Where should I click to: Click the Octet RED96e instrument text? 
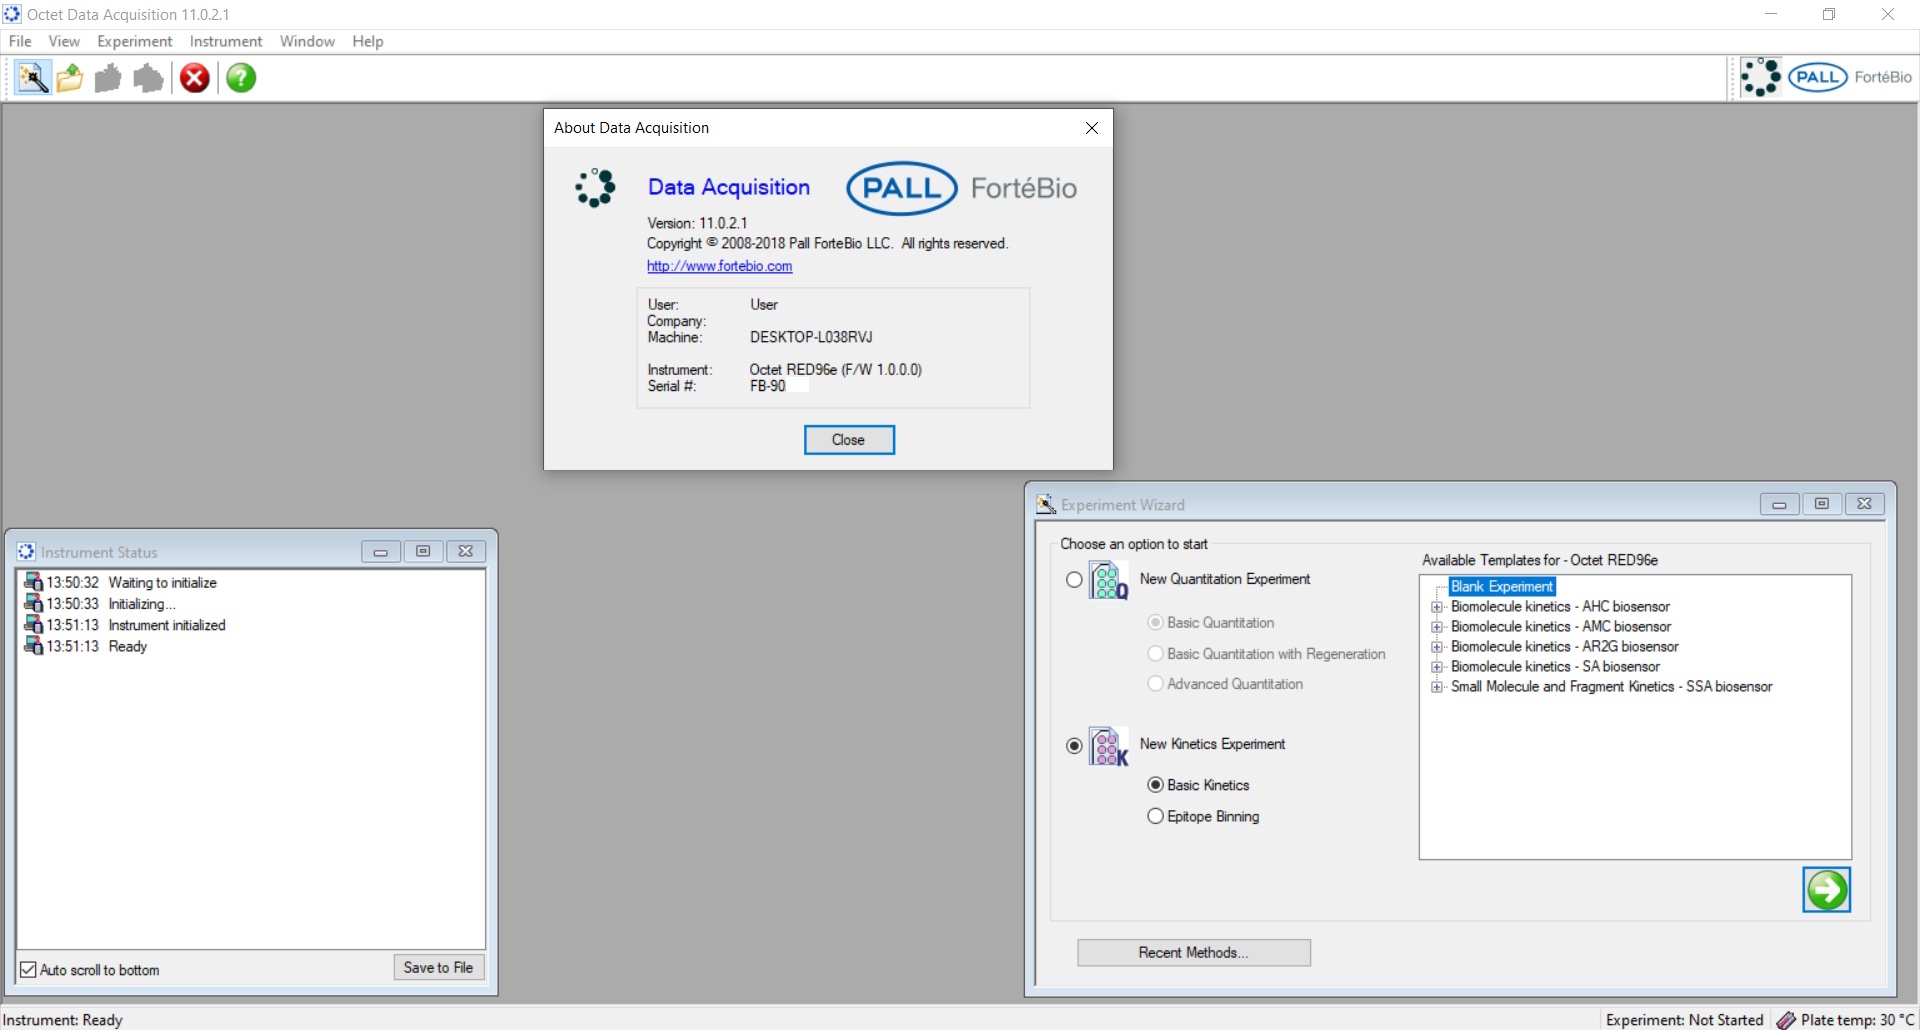tap(836, 369)
